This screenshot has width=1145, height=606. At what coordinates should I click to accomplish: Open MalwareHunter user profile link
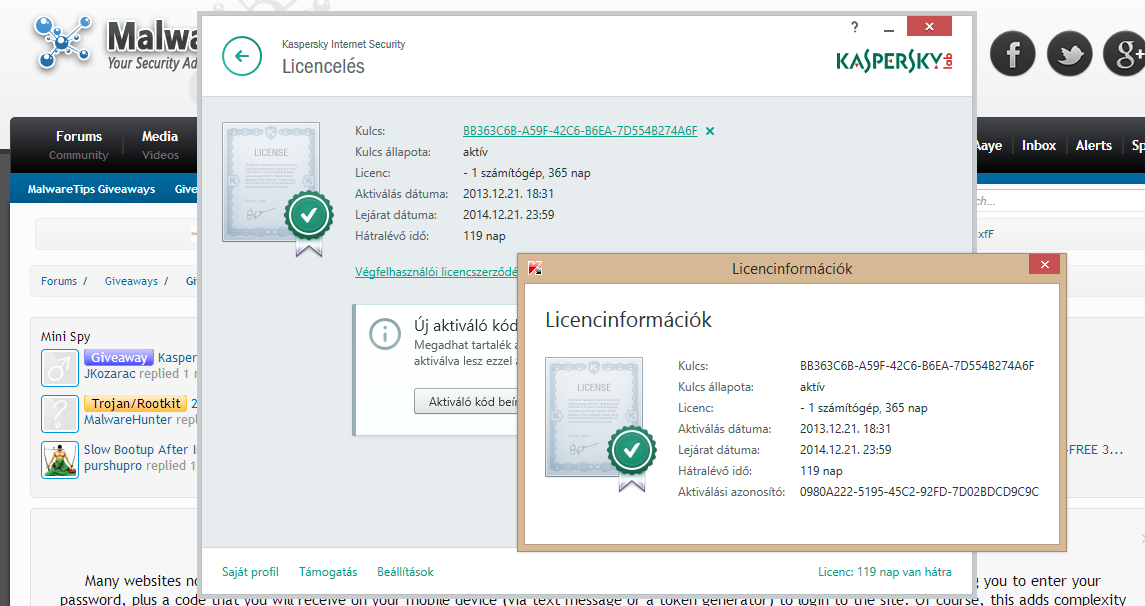tap(128, 420)
